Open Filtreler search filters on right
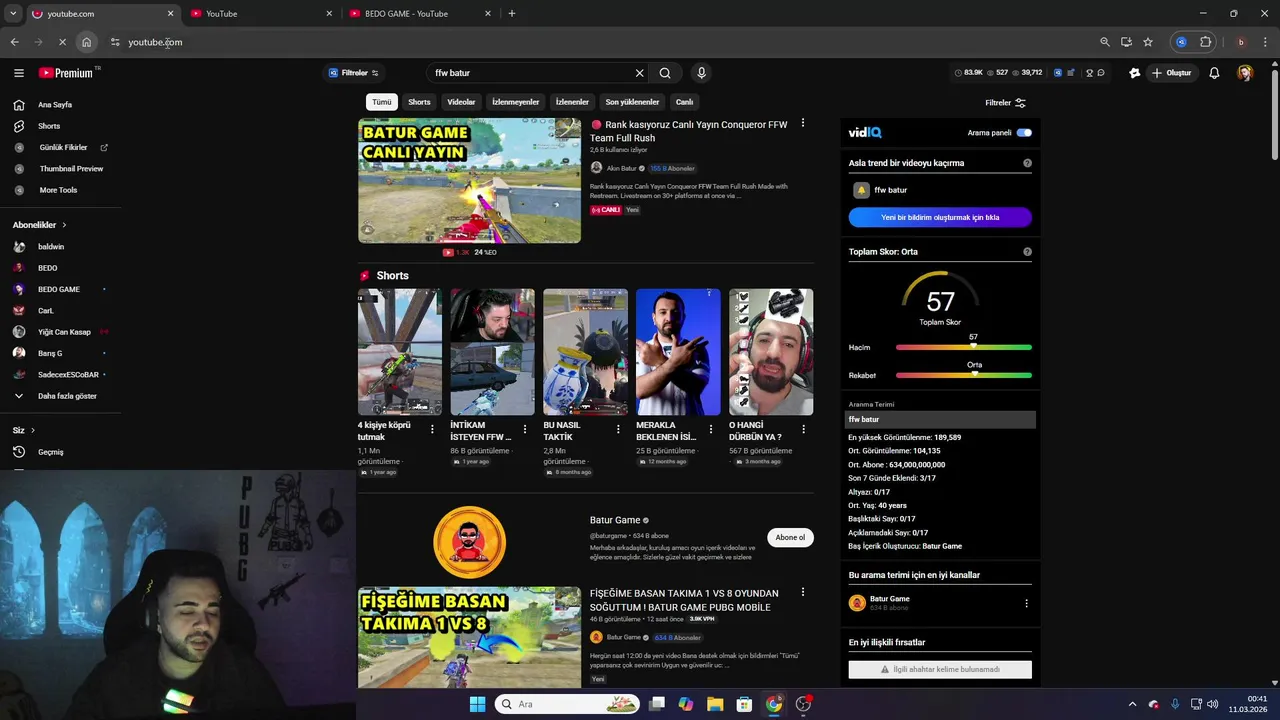 (1005, 103)
